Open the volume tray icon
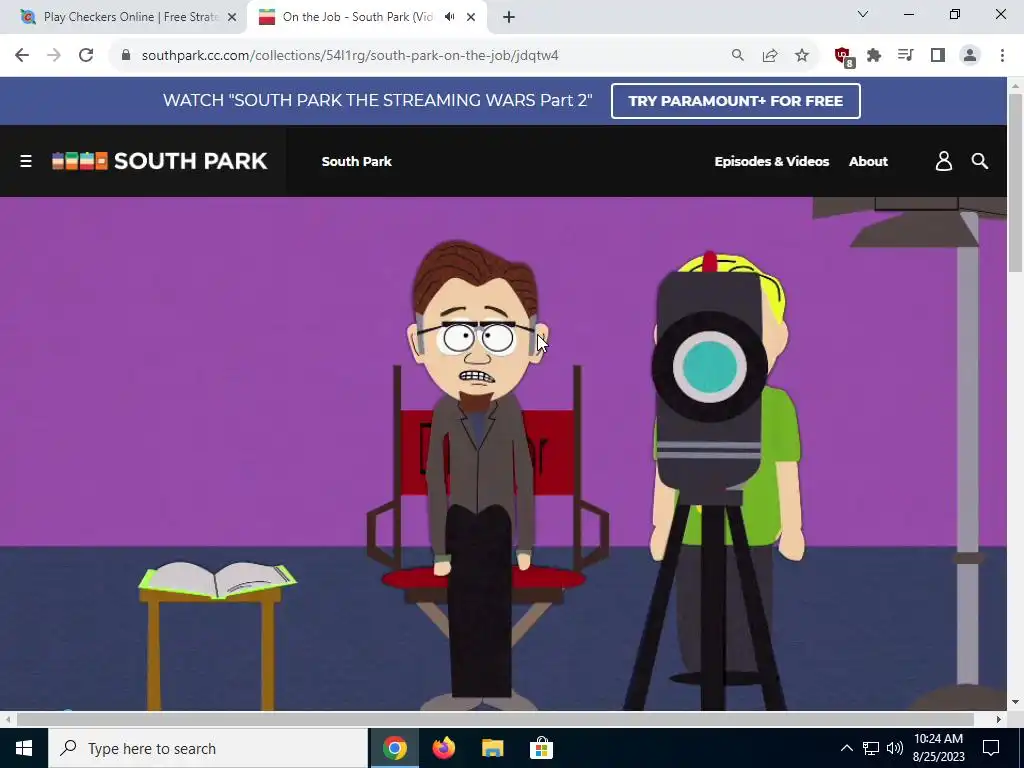 [x=895, y=748]
